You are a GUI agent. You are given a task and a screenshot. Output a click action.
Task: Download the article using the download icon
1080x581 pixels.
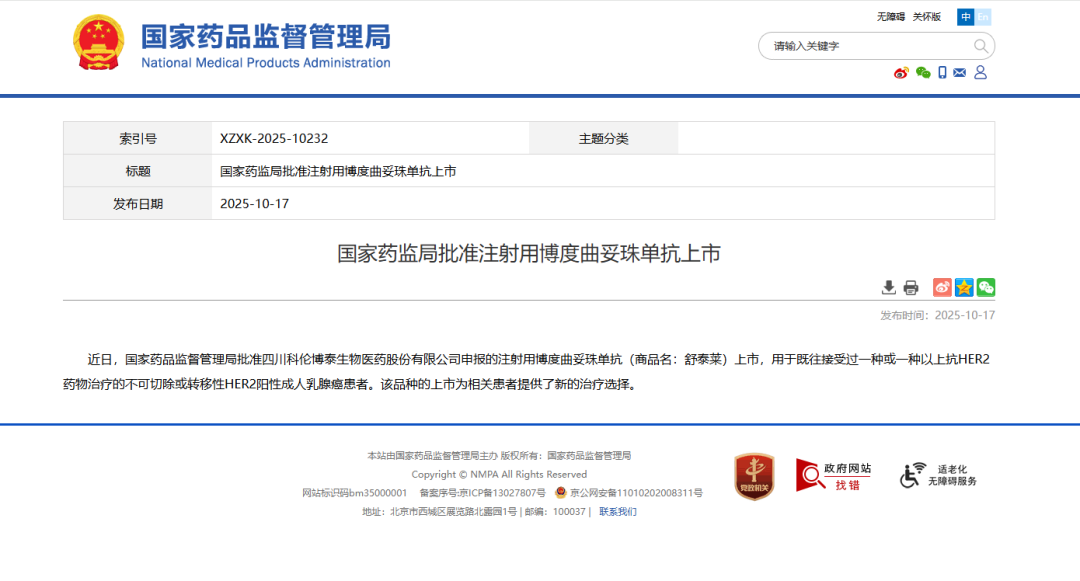pyautogui.click(x=888, y=288)
